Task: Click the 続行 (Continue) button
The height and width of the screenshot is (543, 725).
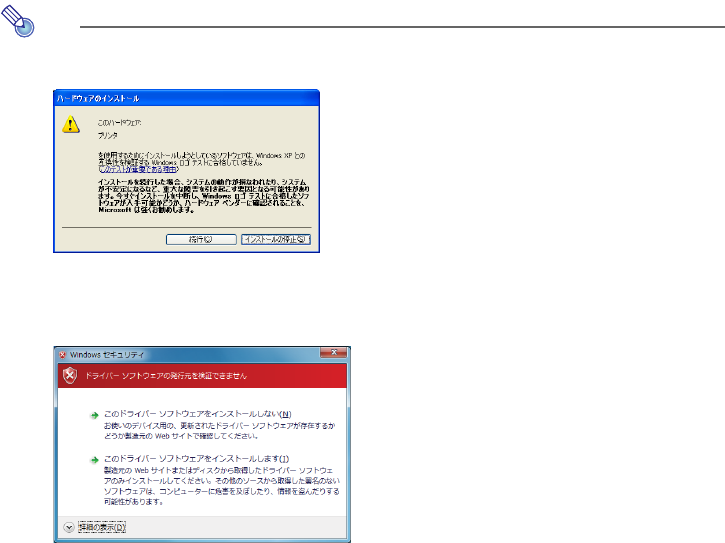Action: (201, 239)
